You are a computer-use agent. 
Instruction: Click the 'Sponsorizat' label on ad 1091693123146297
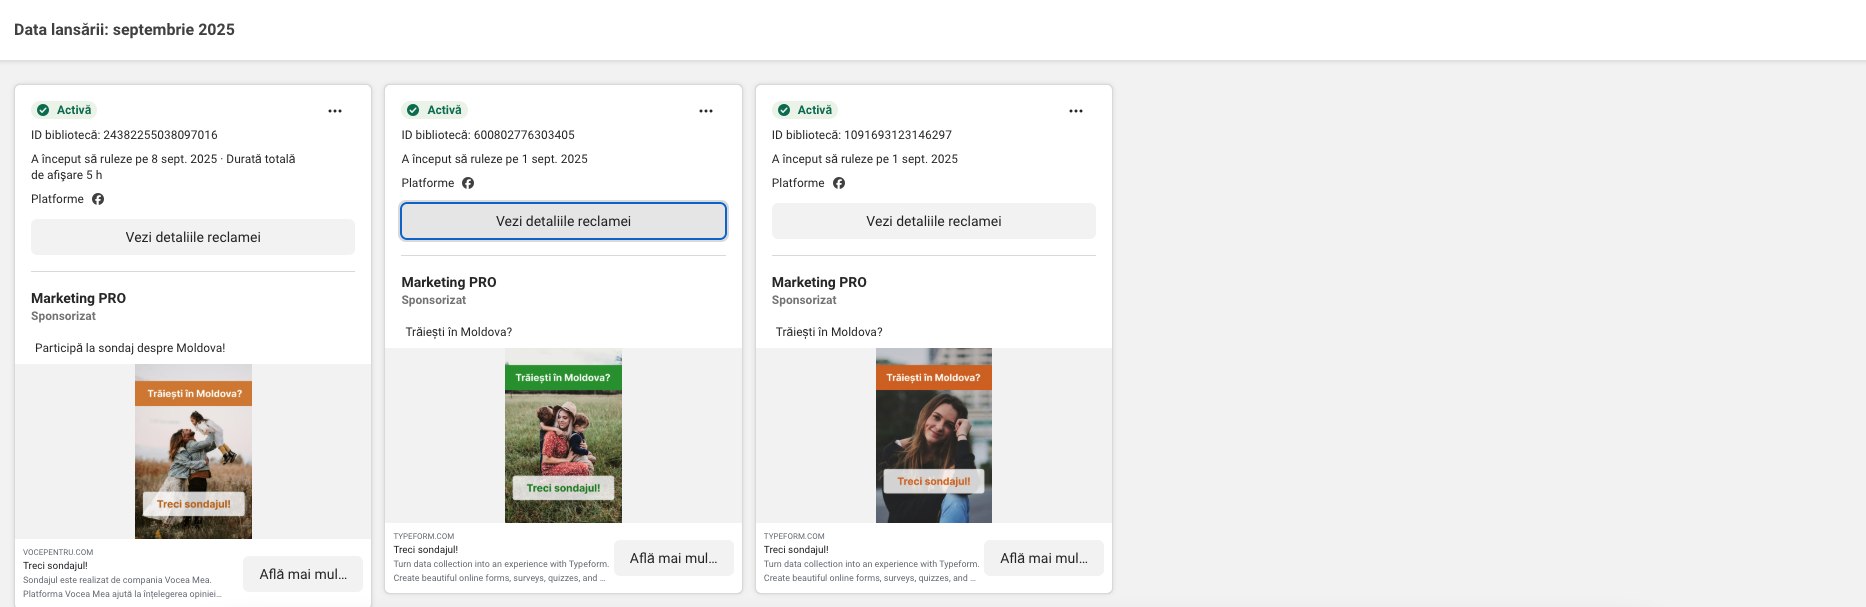coord(804,300)
